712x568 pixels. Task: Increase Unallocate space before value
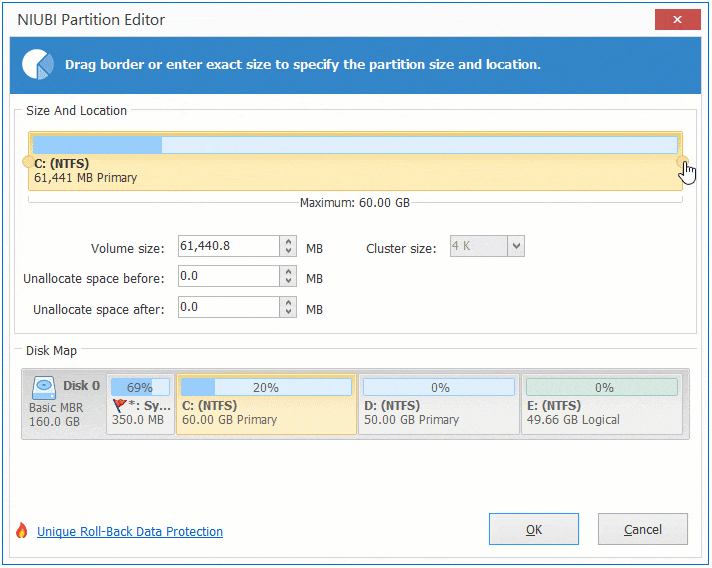pyautogui.click(x=289, y=272)
